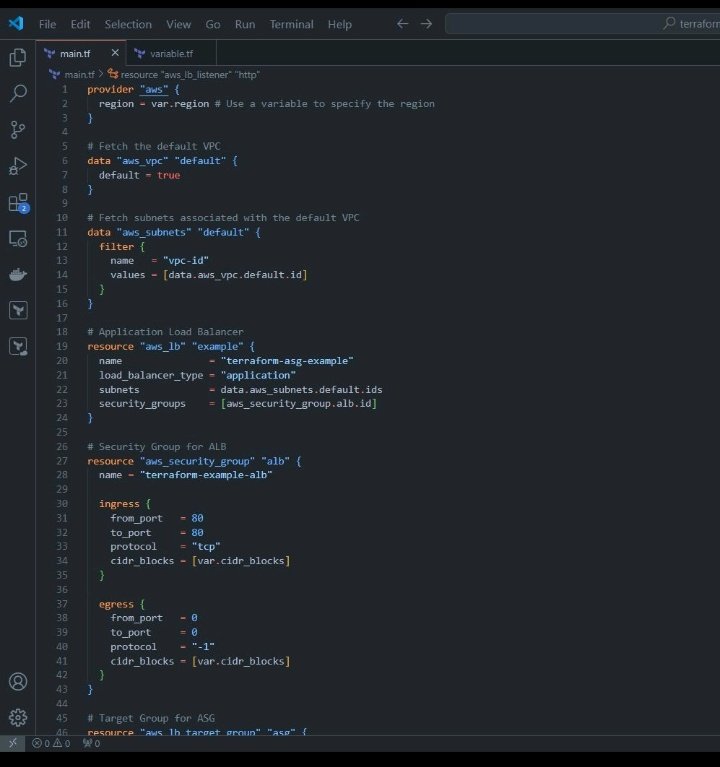Click 'data.aws_vpc.default.id' on line 14

point(235,275)
